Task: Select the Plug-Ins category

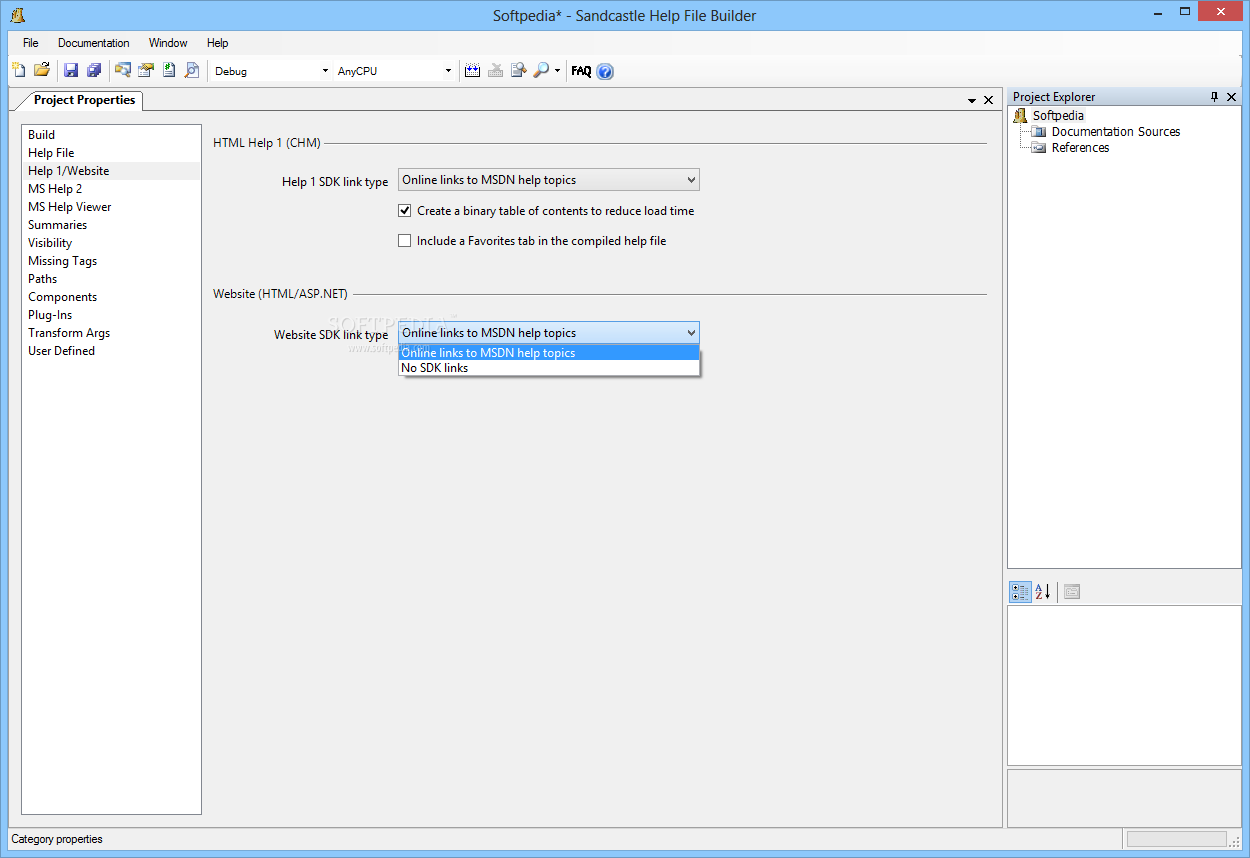Action: pyautogui.click(x=111, y=315)
